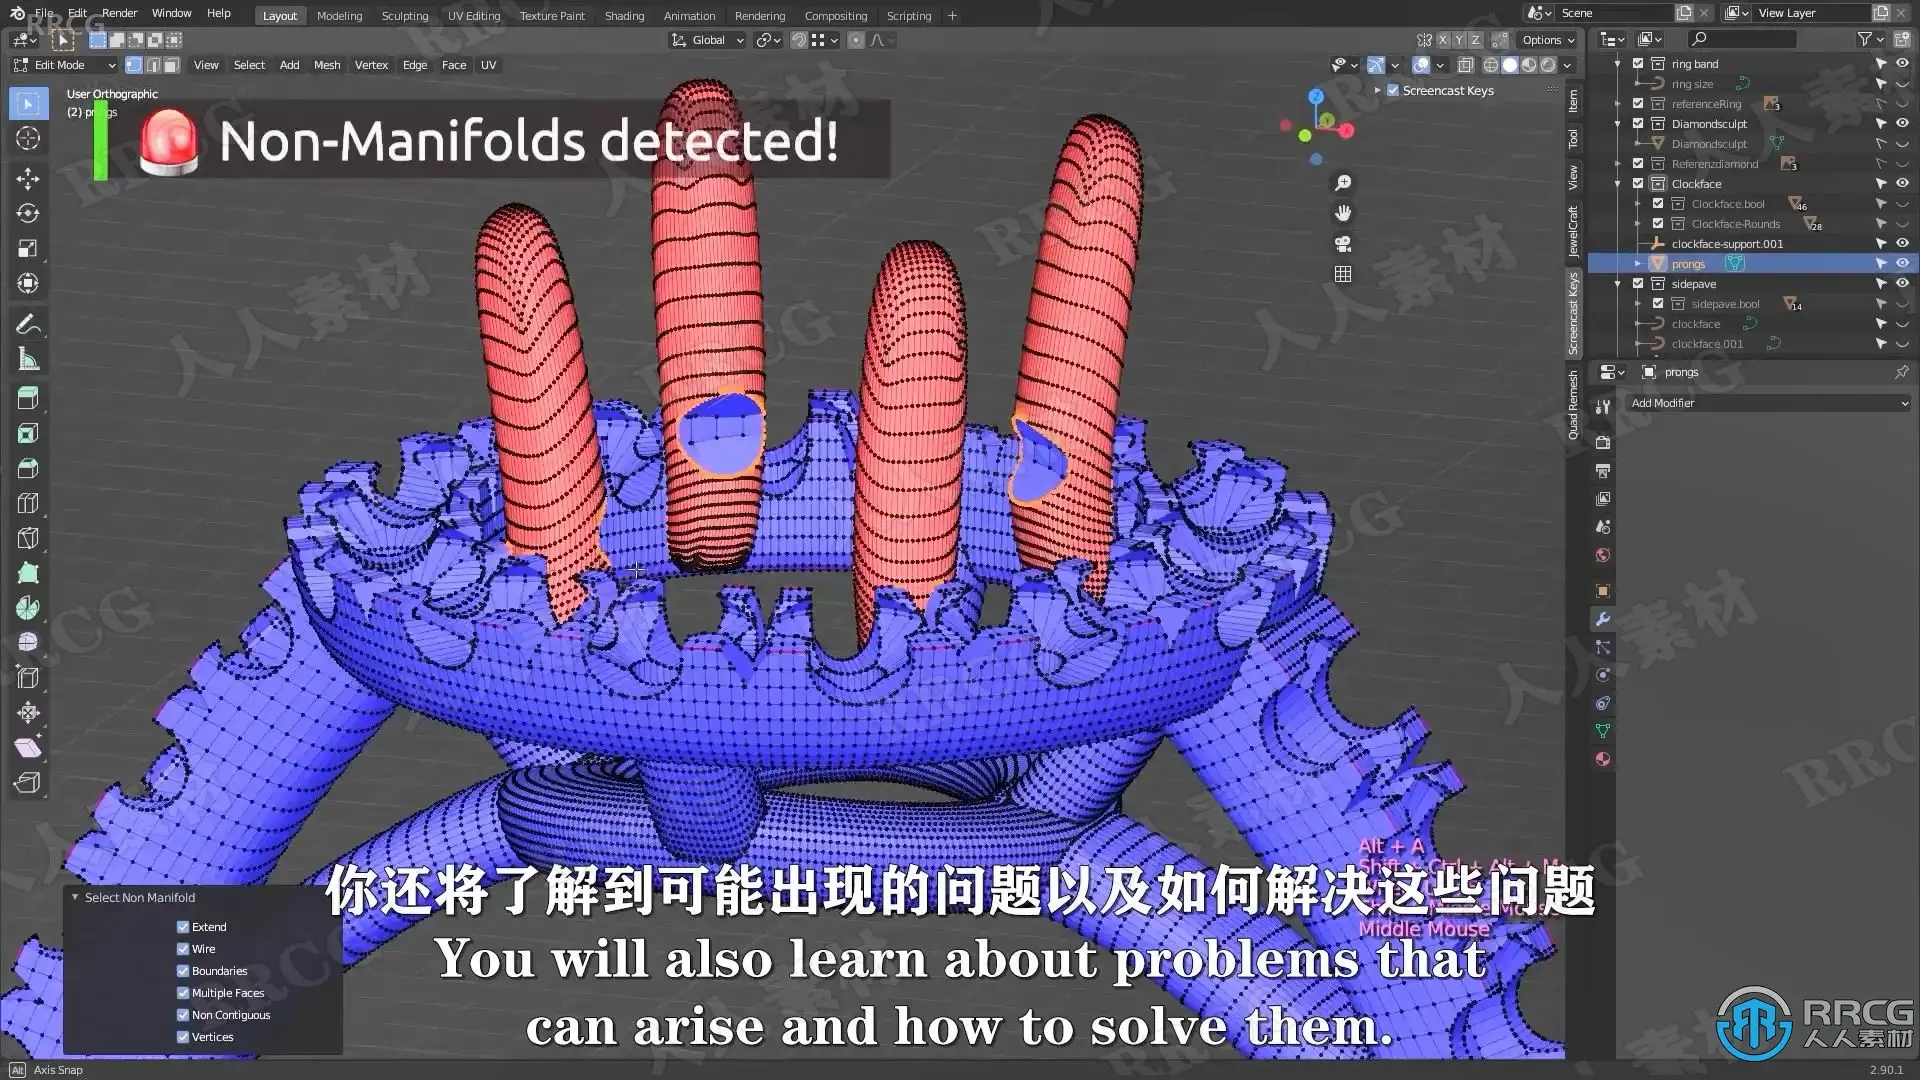Screen dimensions: 1920x1080
Task: Toggle camera view icon
Action: pos(1343,244)
